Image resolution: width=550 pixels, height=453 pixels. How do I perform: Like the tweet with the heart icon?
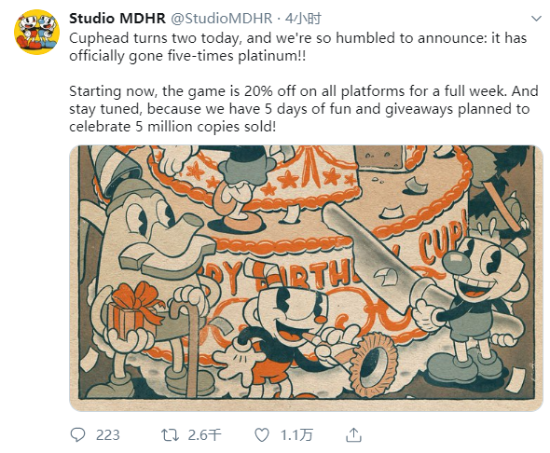coord(262,435)
